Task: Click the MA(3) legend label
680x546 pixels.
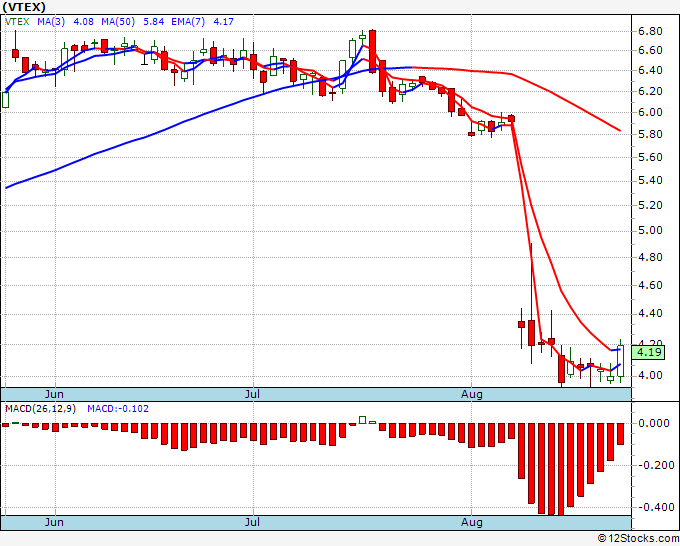Action: [51, 21]
